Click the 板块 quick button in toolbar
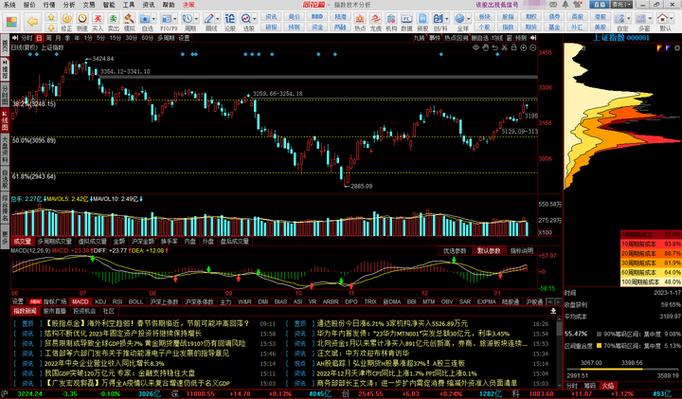Viewport: 682px width, 399px height. (x=485, y=17)
